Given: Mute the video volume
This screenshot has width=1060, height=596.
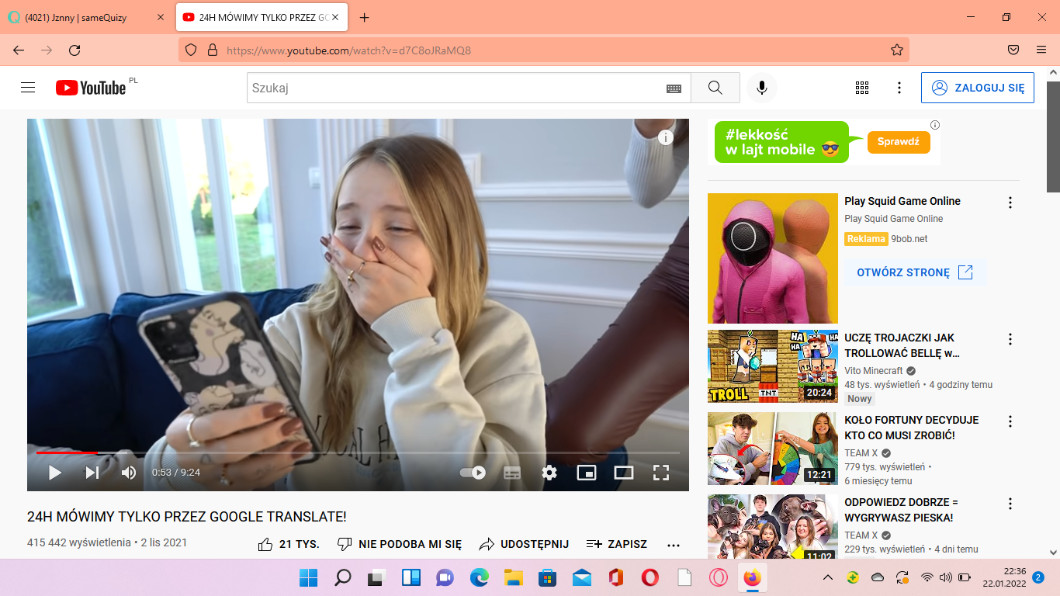Looking at the screenshot, I should coord(129,473).
